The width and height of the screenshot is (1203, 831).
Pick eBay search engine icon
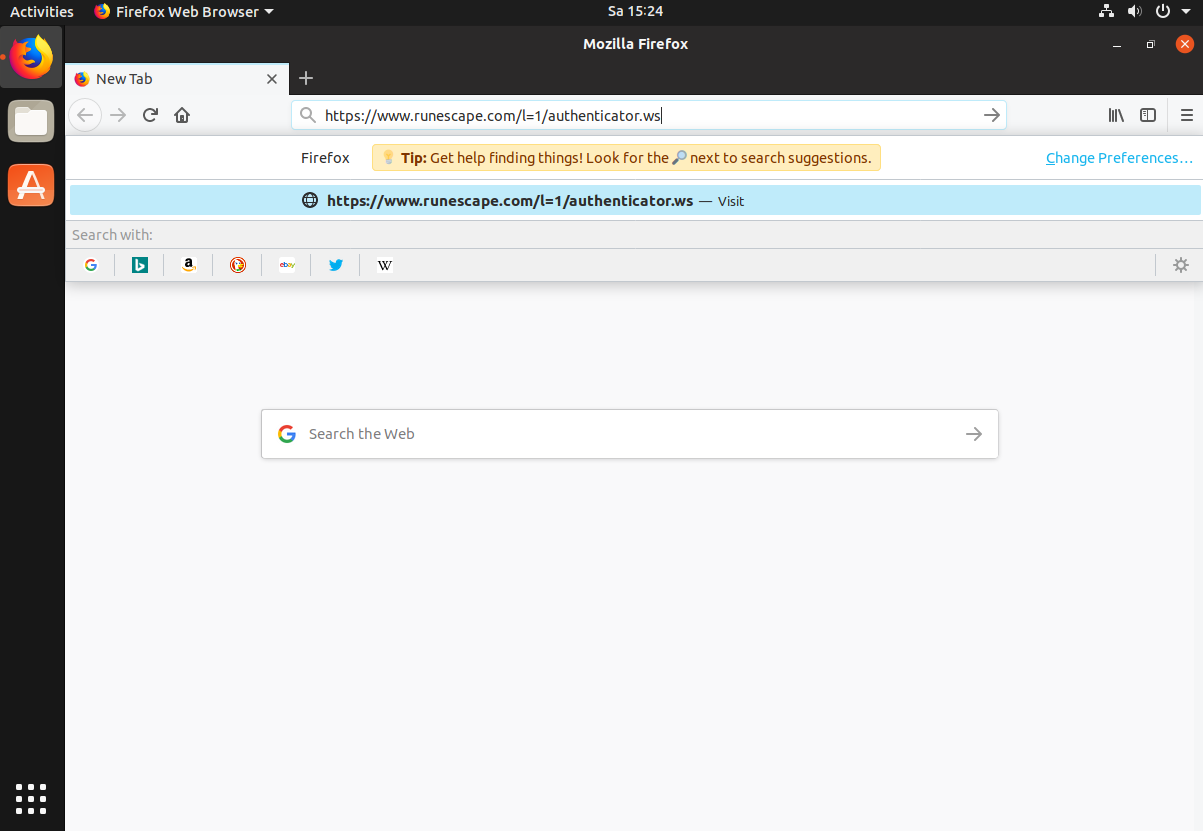click(287, 265)
